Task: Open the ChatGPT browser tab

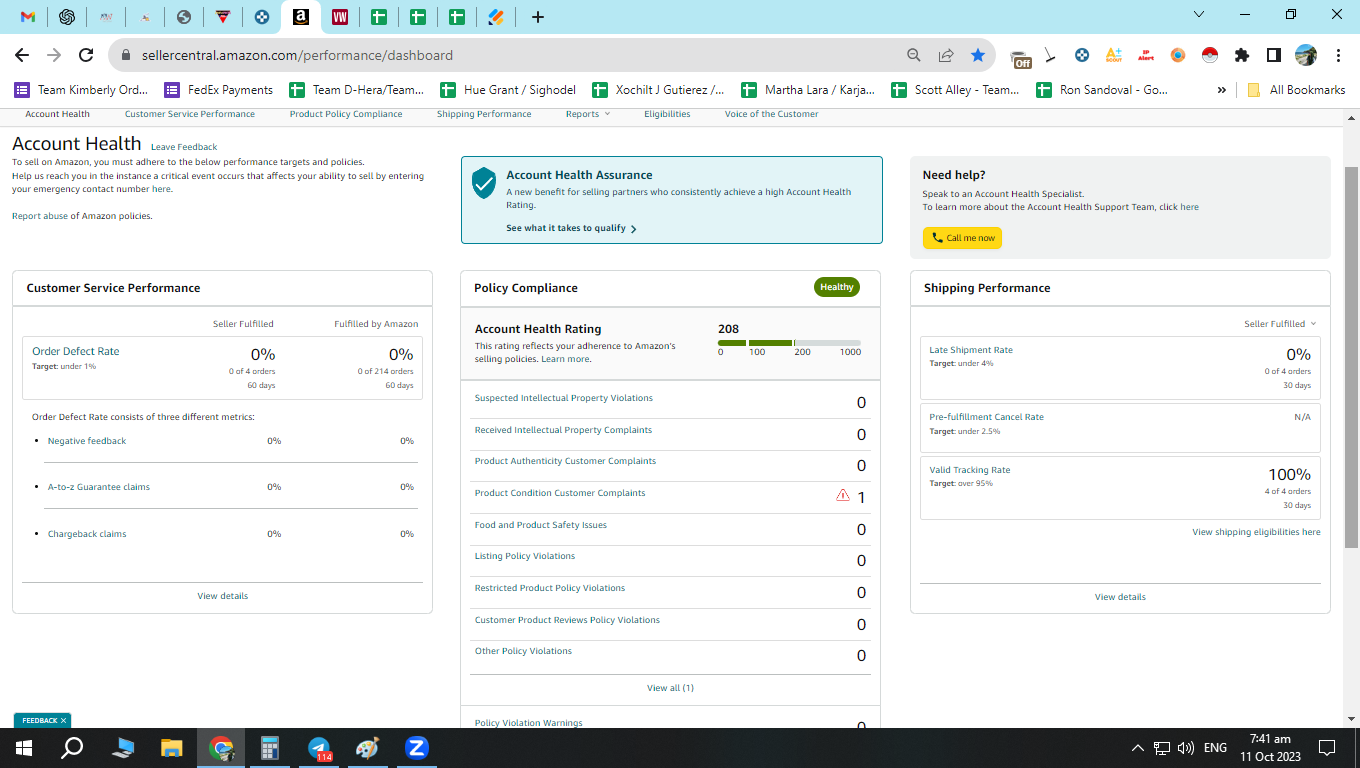Action: coord(67,17)
